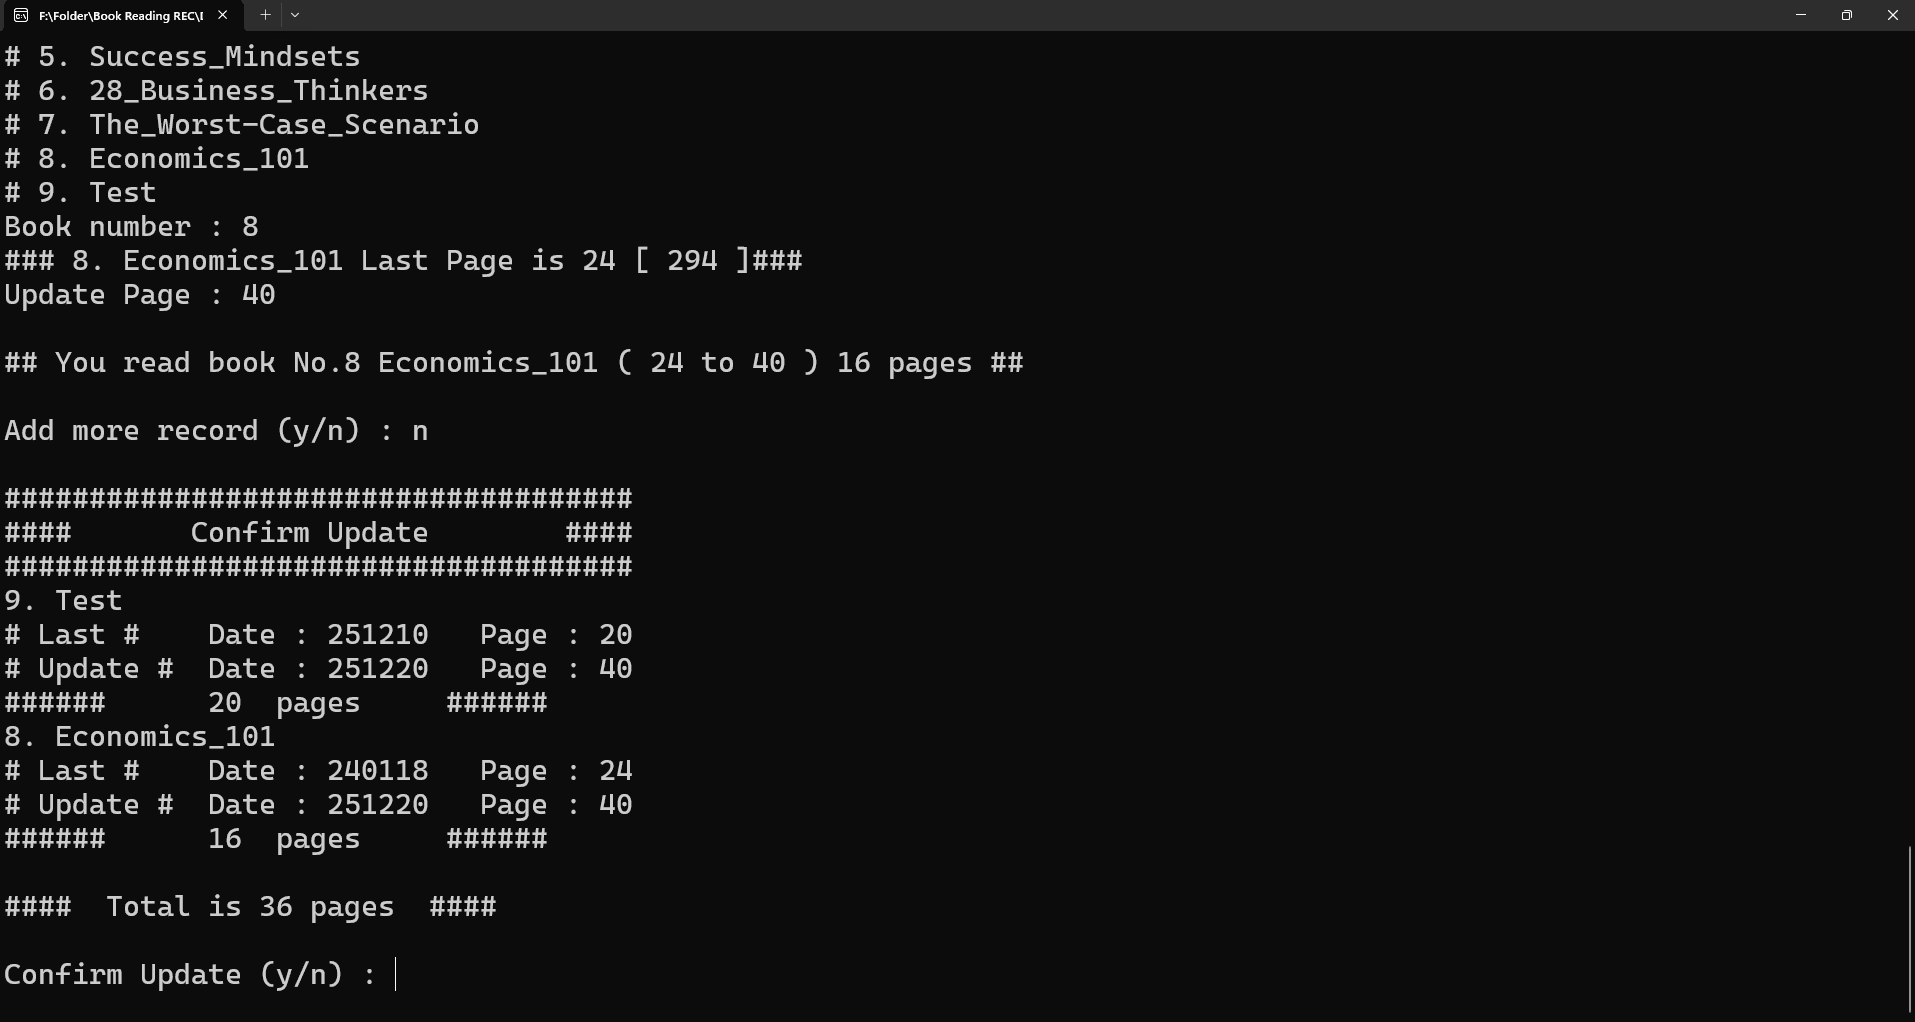Click the terminal icon in the tab

coord(20,15)
